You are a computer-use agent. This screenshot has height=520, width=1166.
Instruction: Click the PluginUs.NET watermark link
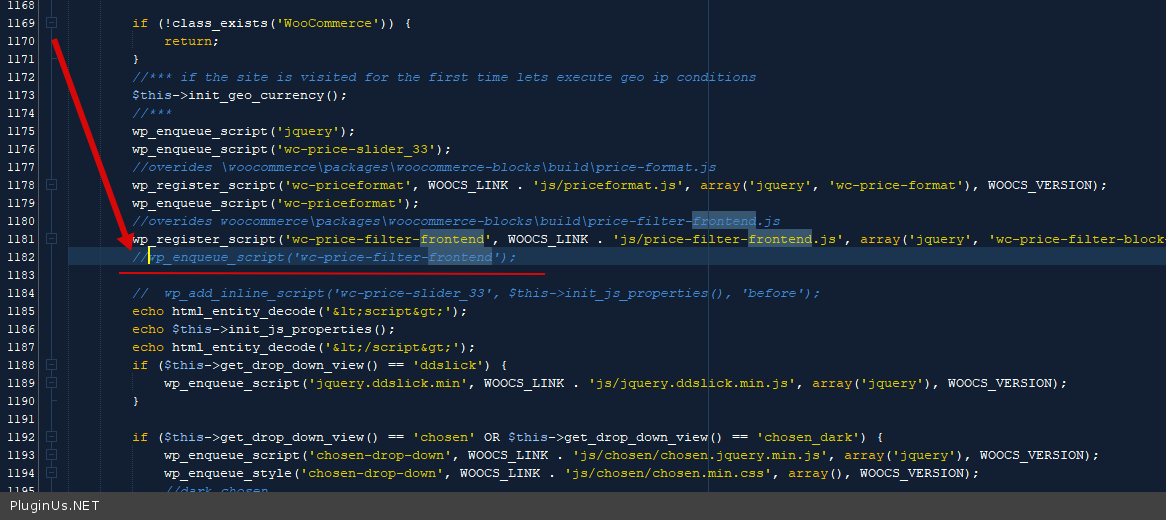pos(55,506)
